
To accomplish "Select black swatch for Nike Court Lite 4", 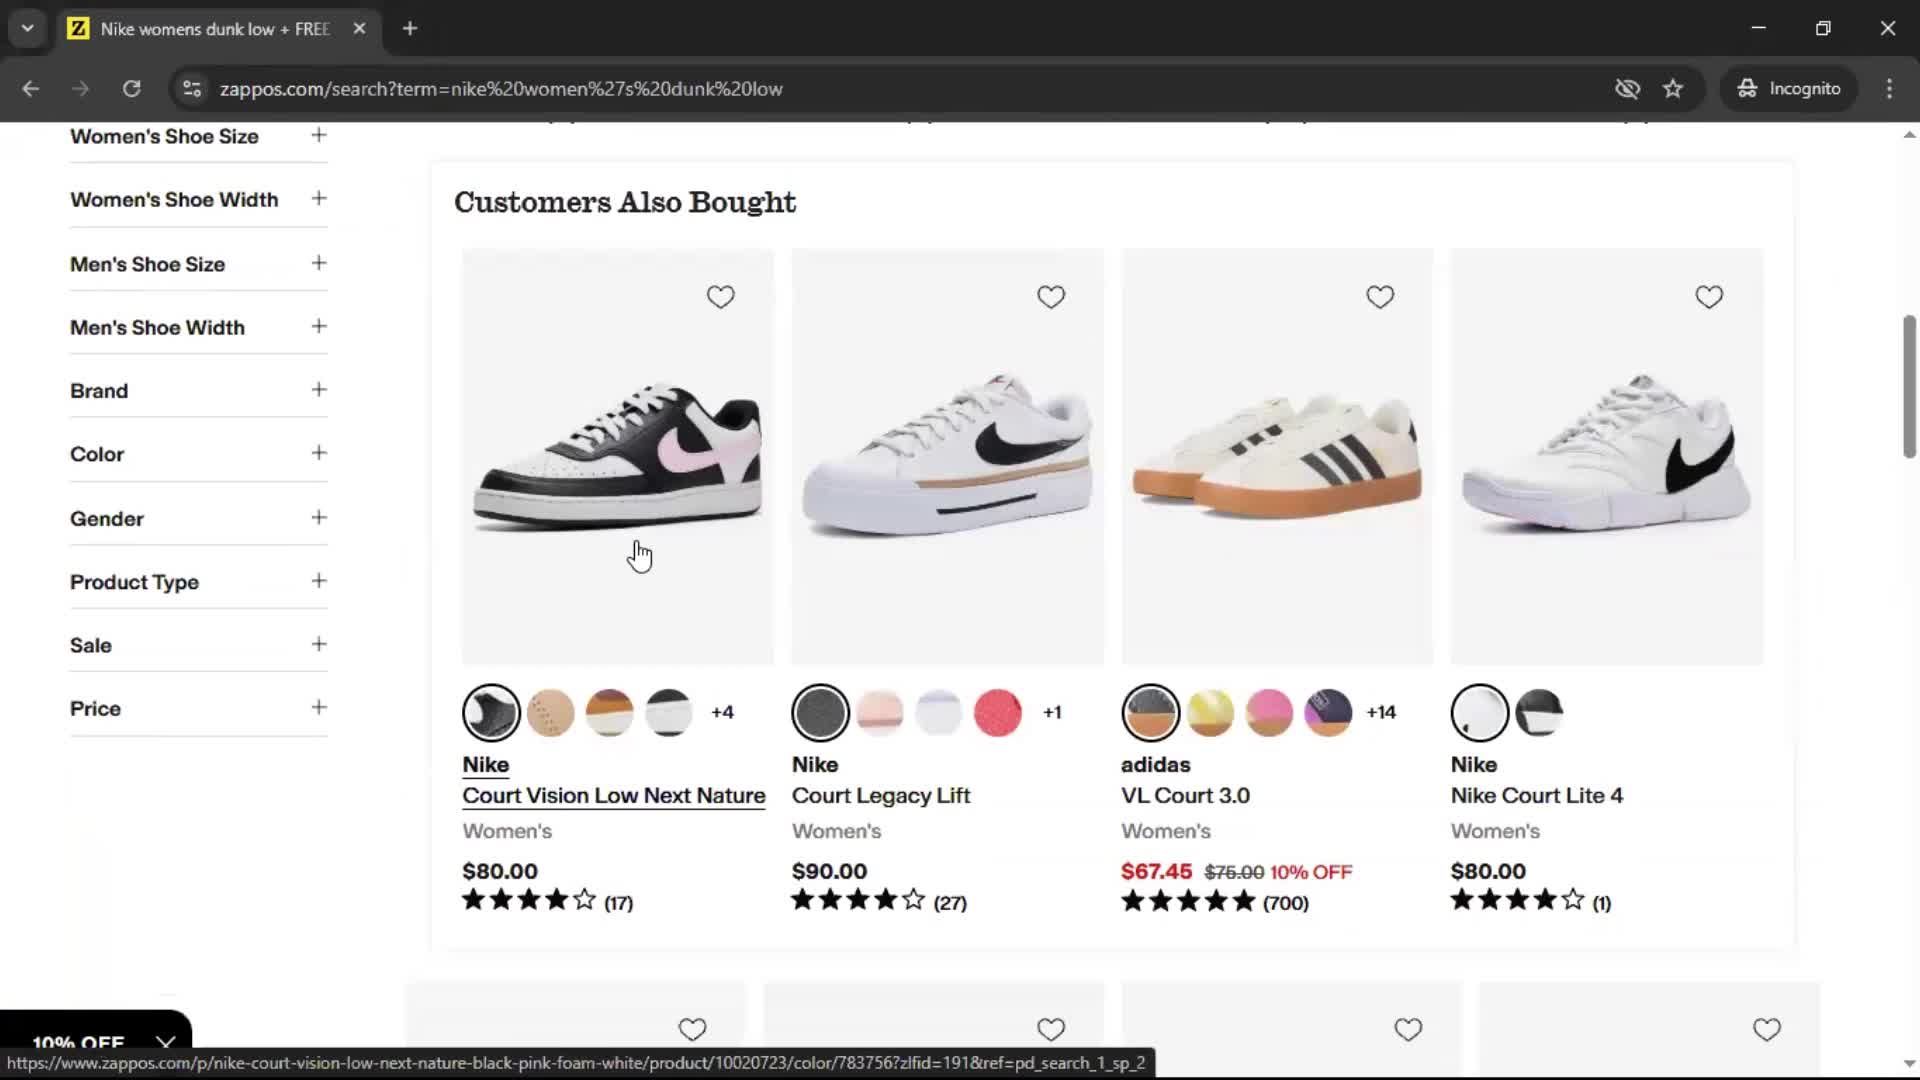I will pos(1539,713).
